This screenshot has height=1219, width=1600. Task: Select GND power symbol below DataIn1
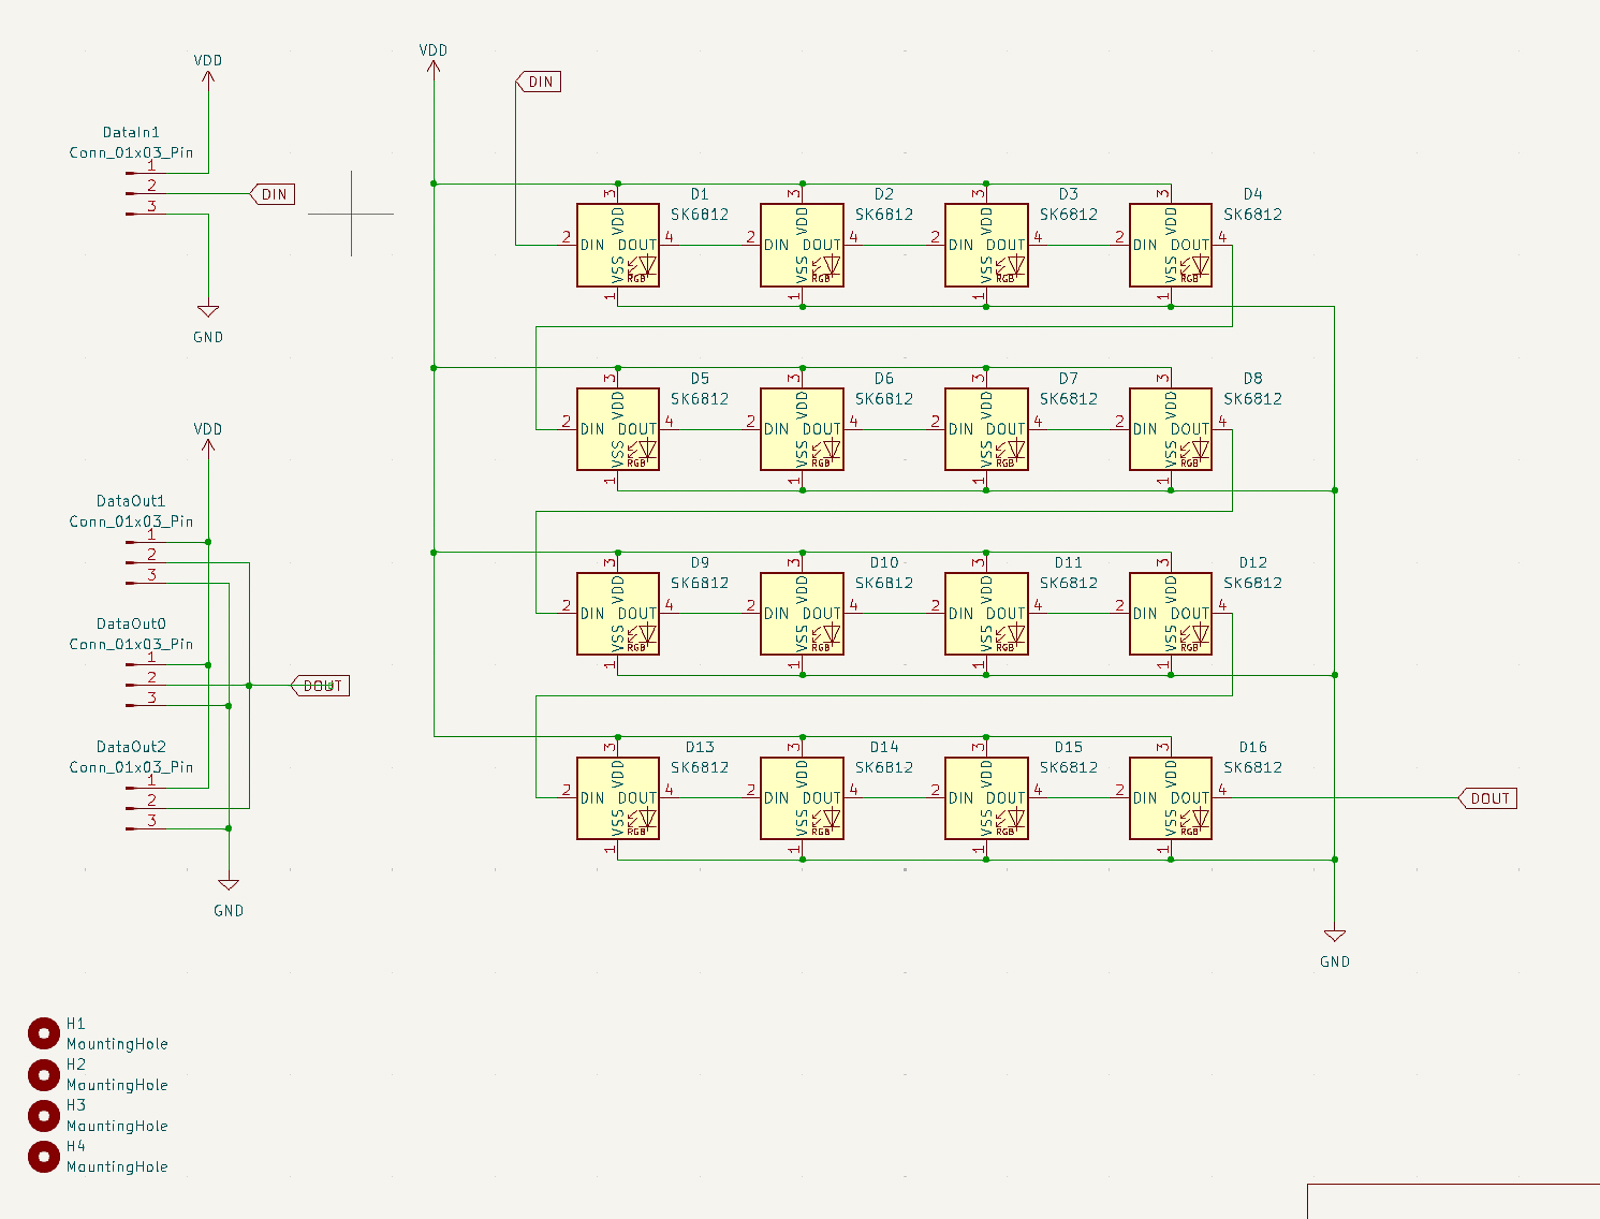point(208,313)
